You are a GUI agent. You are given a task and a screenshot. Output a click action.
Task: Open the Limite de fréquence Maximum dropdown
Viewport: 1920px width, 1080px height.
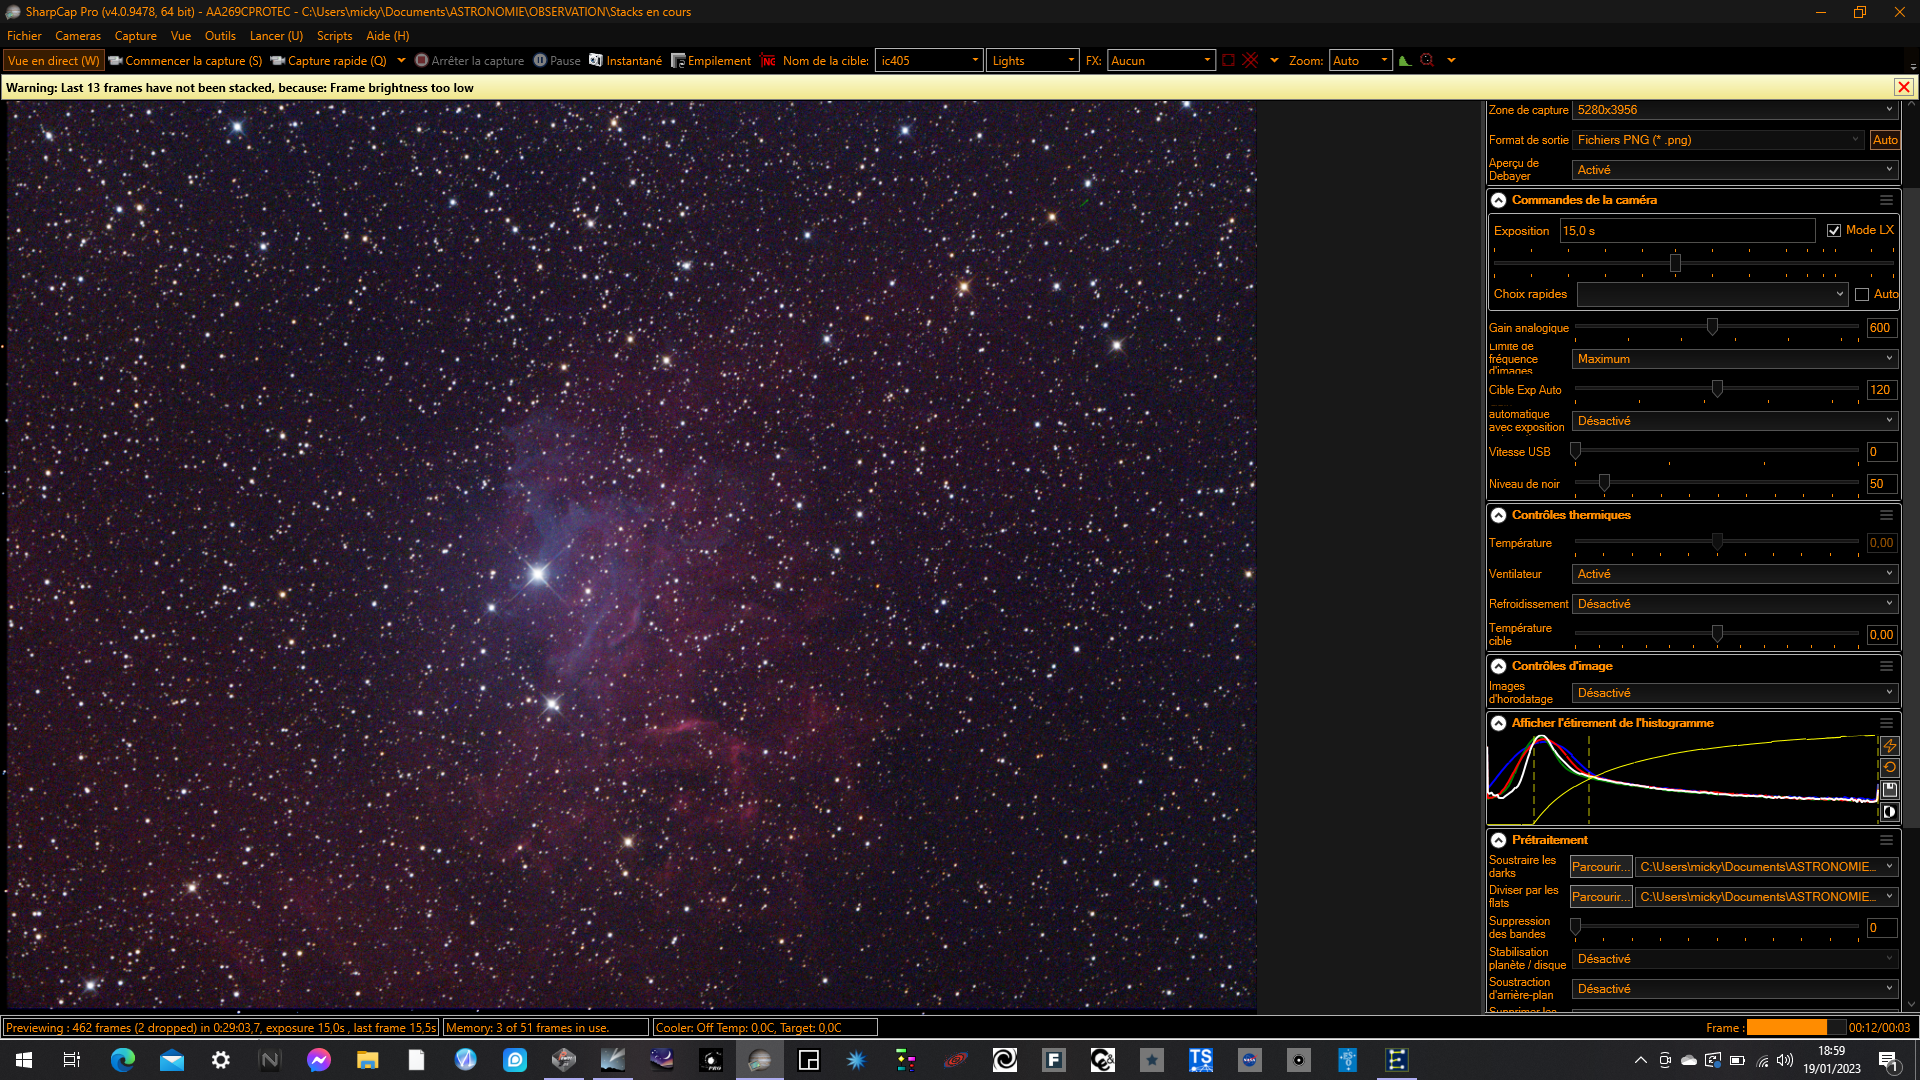pyautogui.click(x=1735, y=359)
